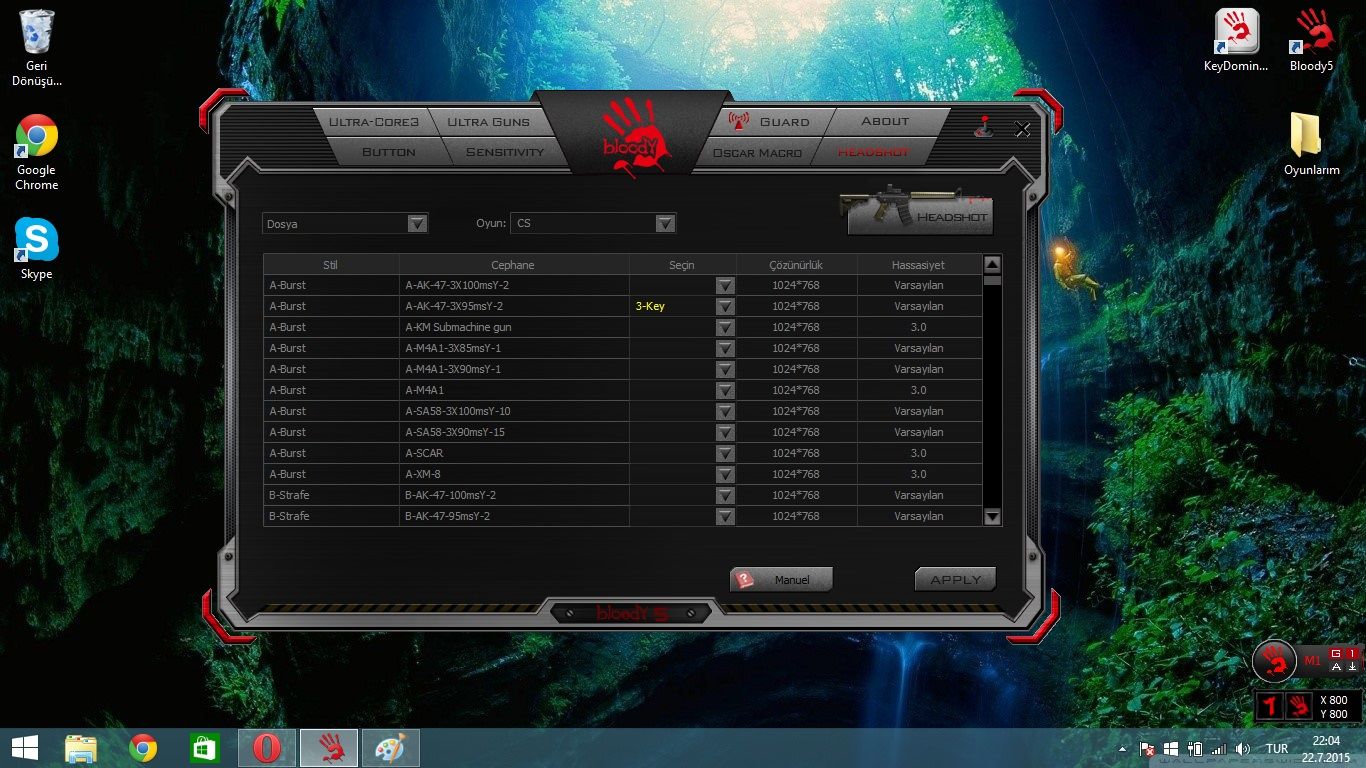Select the Skype desktop shortcut
Viewport: 1366px width, 768px height.
[x=37, y=249]
